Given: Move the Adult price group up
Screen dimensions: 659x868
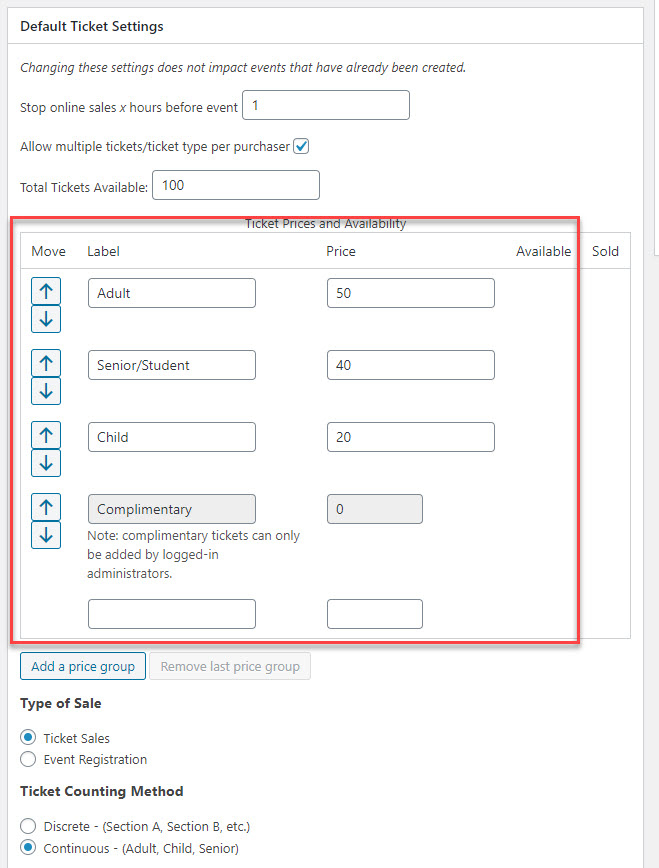Looking at the screenshot, I should click(x=46, y=291).
